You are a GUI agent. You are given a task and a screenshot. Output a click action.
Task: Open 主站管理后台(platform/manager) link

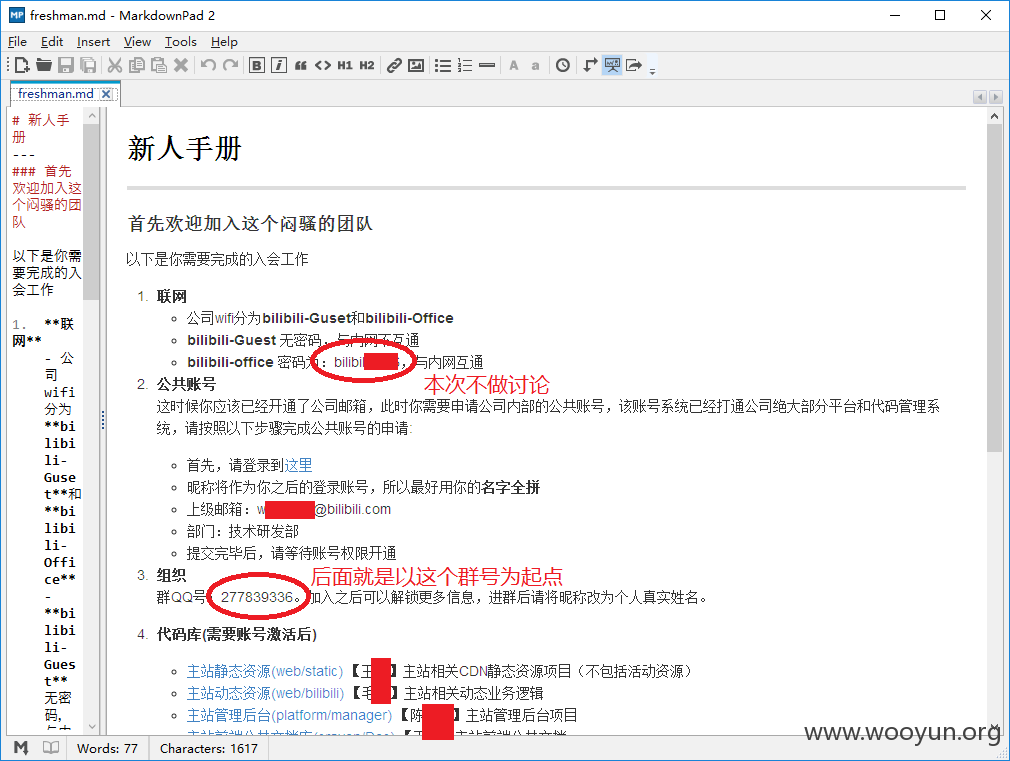pos(289,715)
